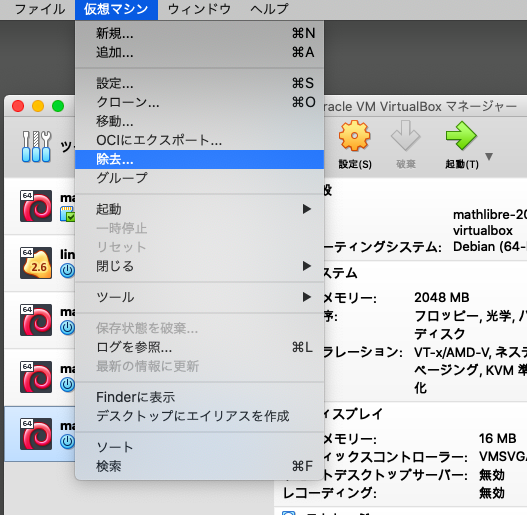Image resolution: width=527 pixels, height=515 pixels.
Task: Choose ログを参照... from the menu
Action: point(200,347)
